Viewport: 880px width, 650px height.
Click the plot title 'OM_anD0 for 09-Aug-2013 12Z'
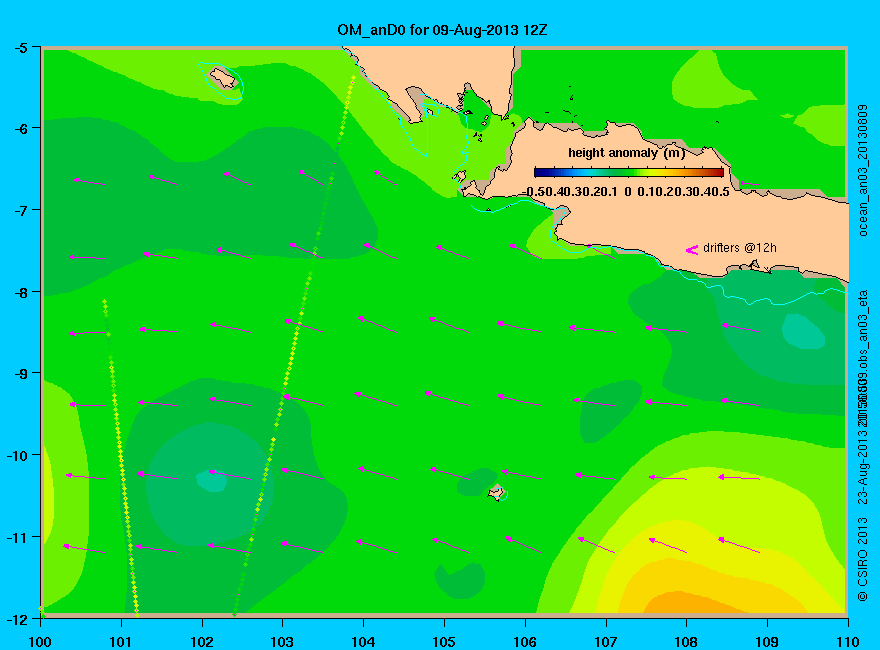point(442,30)
